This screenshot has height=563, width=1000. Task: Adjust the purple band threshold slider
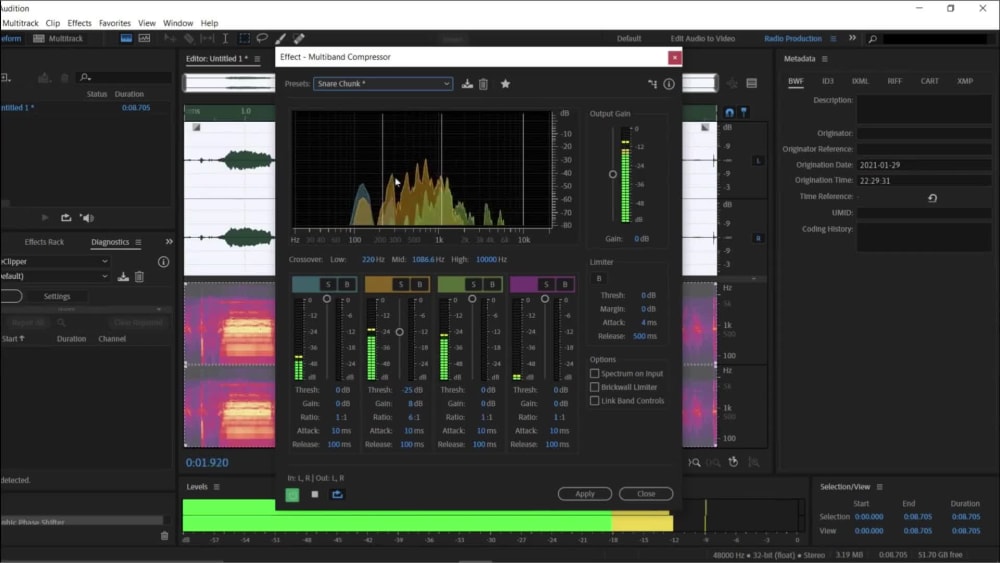pos(545,298)
